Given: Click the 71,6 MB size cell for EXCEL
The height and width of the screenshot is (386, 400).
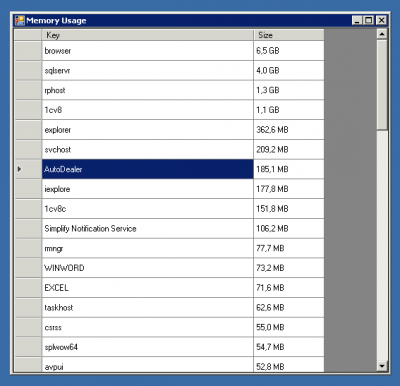Looking at the screenshot, I should point(289,288).
